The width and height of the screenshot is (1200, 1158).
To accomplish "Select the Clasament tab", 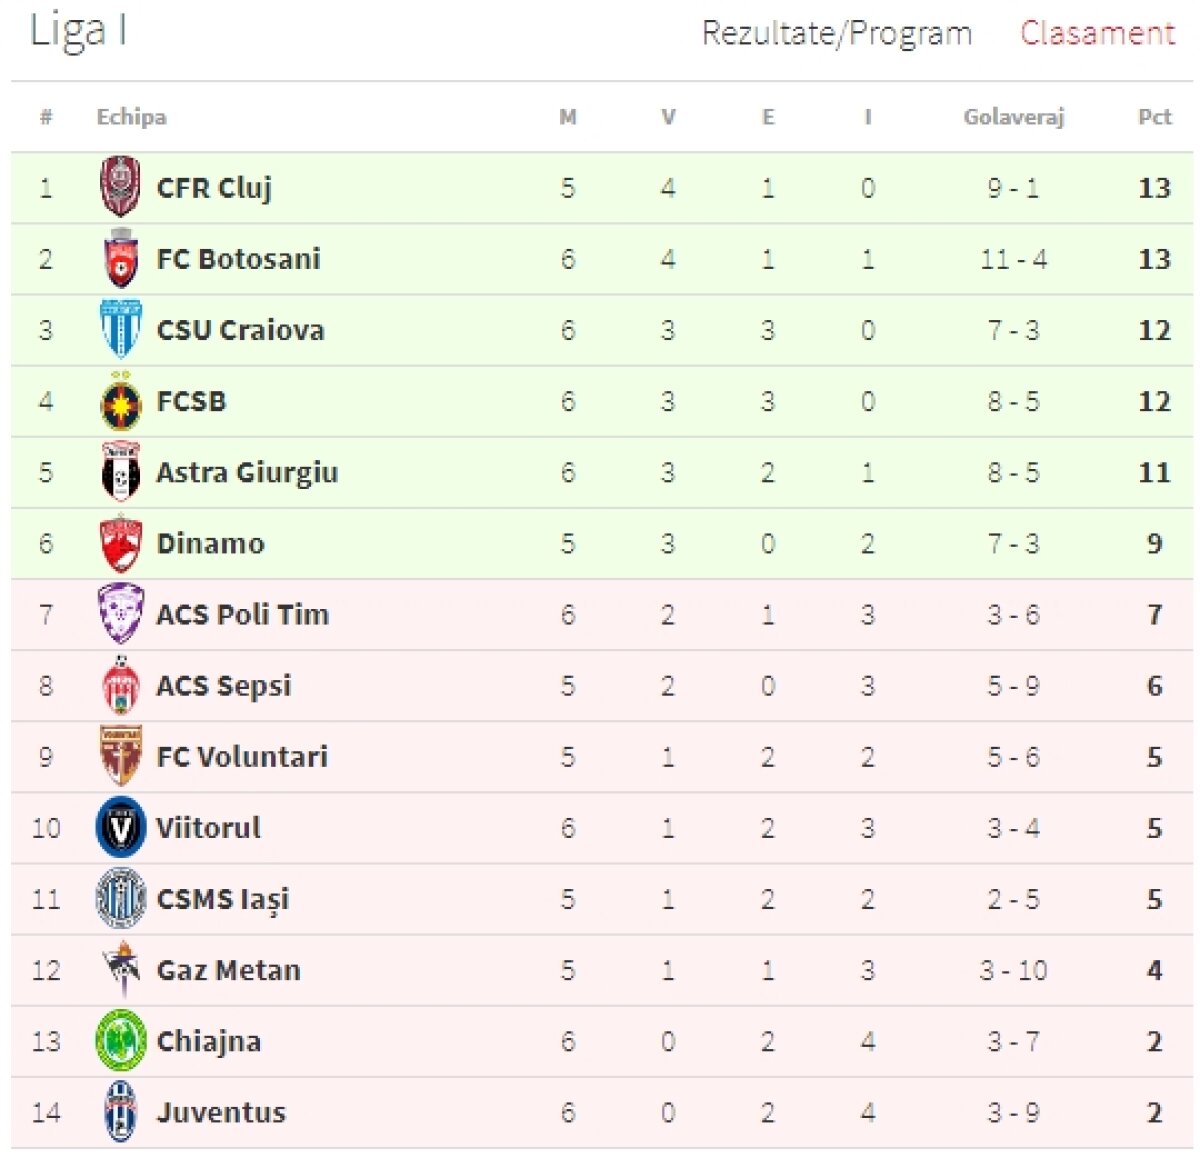I will [1097, 34].
